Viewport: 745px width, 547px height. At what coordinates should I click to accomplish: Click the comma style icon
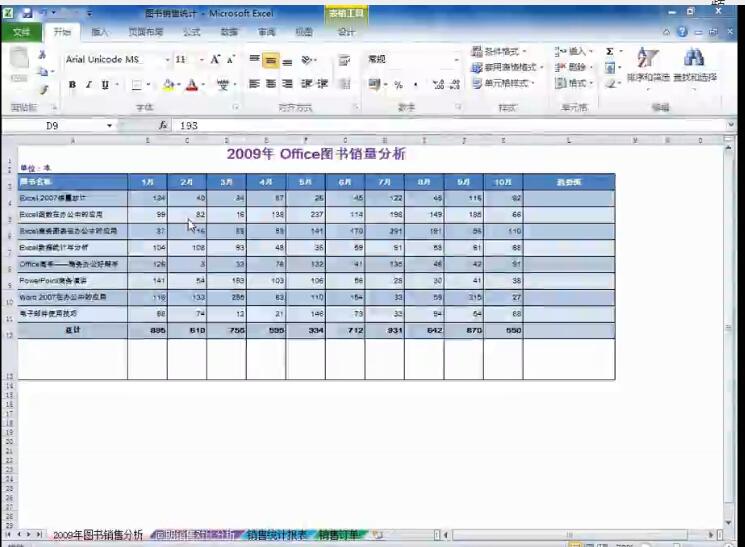[416, 85]
